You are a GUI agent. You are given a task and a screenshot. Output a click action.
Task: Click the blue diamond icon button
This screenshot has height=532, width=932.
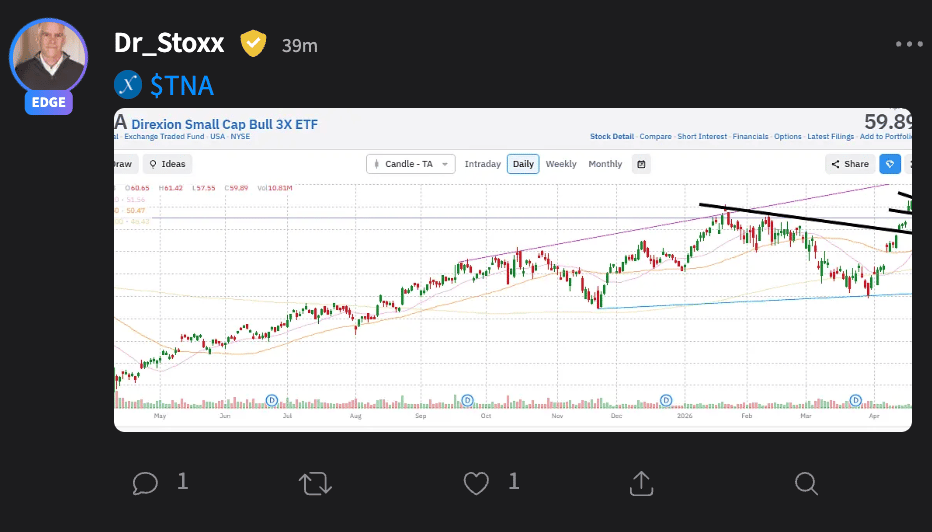pyautogui.click(x=890, y=164)
